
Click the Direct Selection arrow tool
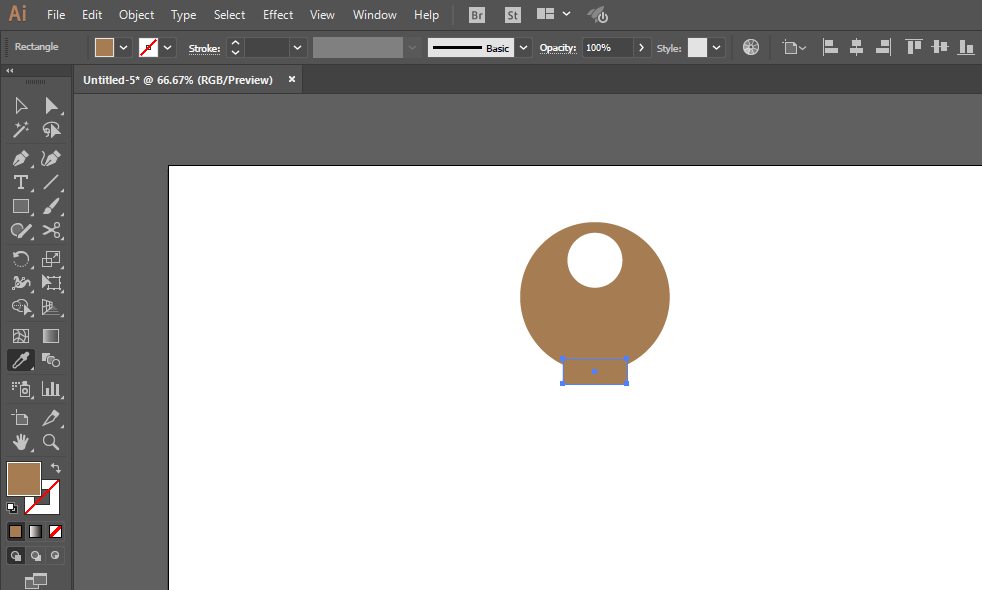[x=51, y=106]
